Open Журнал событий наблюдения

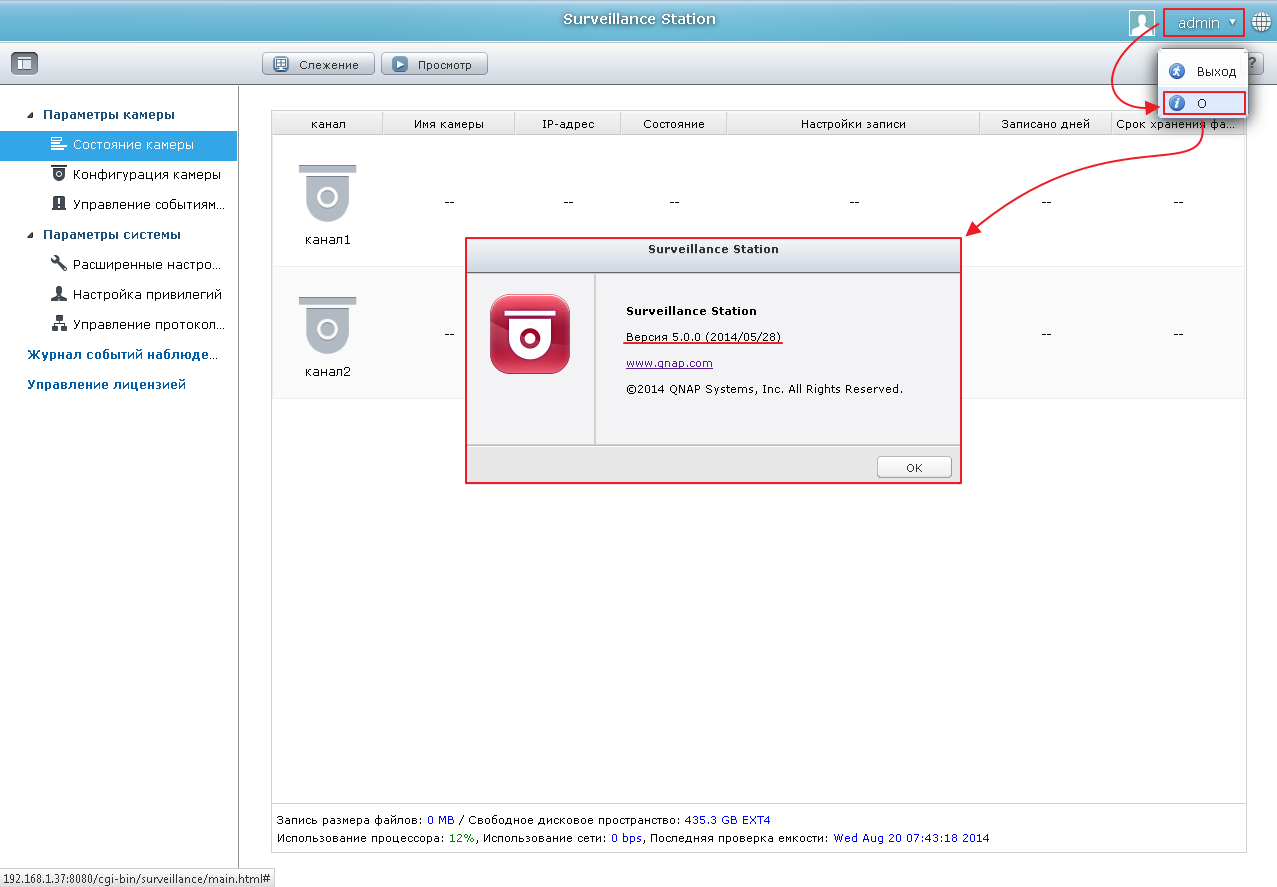click(x=122, y=354)
